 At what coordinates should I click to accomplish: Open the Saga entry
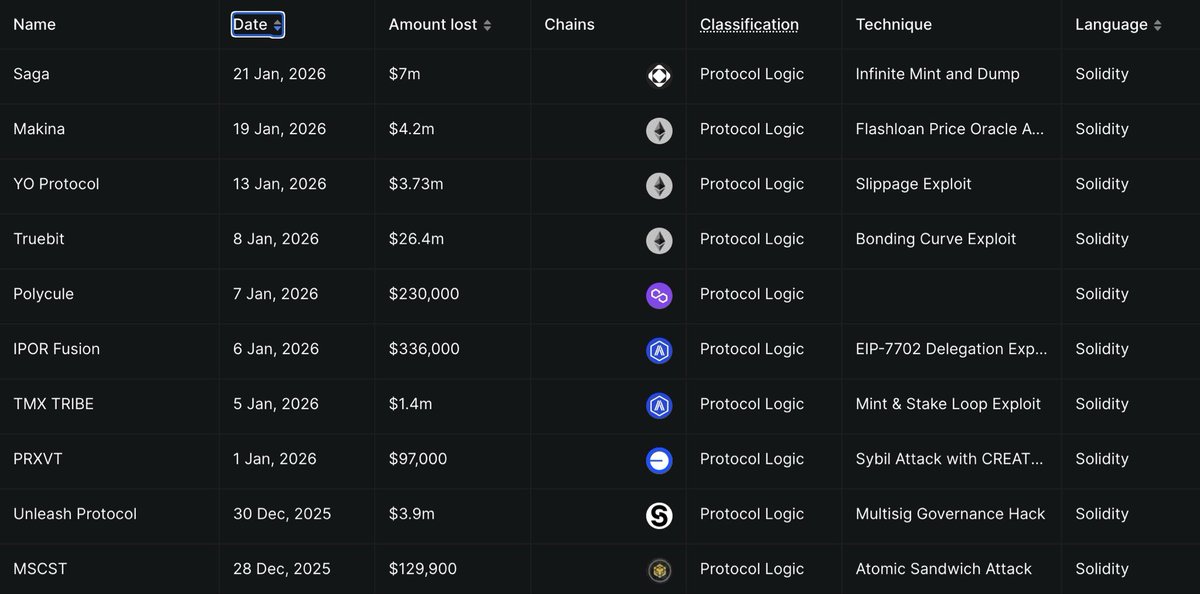click(x=32, y=74)
